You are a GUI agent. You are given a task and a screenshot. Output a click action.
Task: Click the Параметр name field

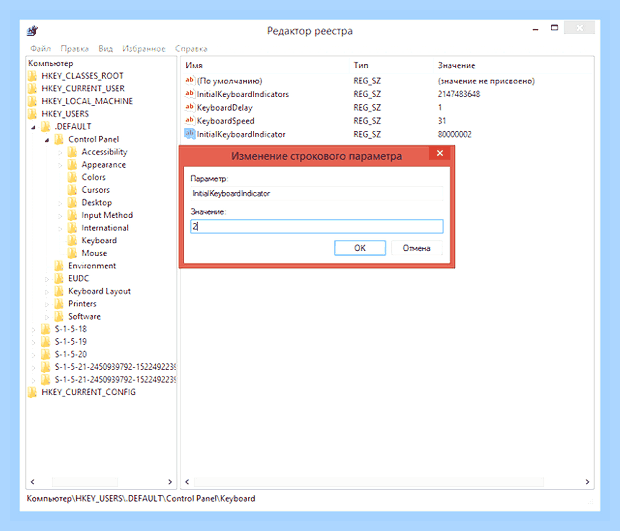[x=317, y=193]
